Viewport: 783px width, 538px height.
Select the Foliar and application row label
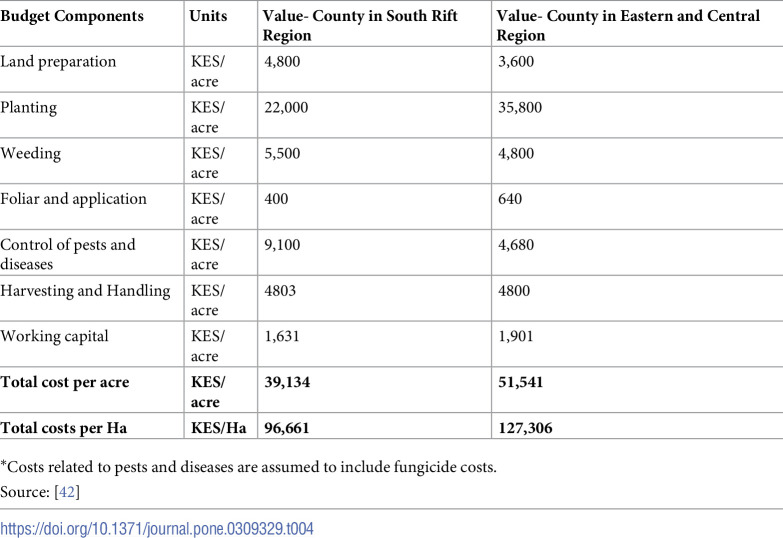[x=73, y=199]
